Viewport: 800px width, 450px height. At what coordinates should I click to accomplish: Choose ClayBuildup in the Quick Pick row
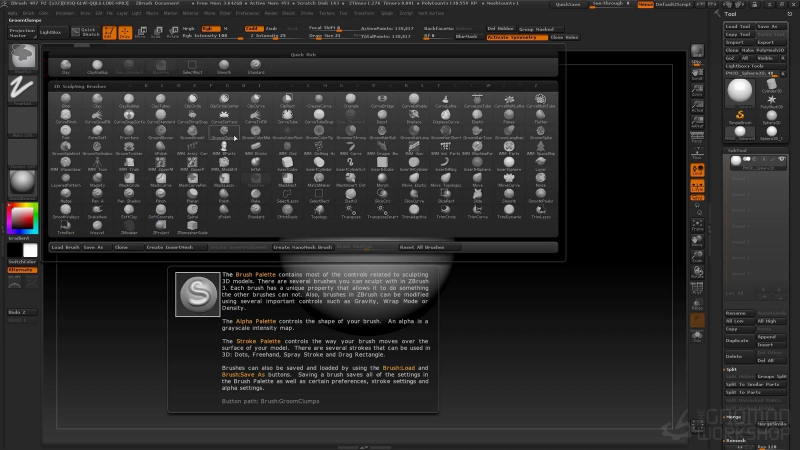[97, 67]
